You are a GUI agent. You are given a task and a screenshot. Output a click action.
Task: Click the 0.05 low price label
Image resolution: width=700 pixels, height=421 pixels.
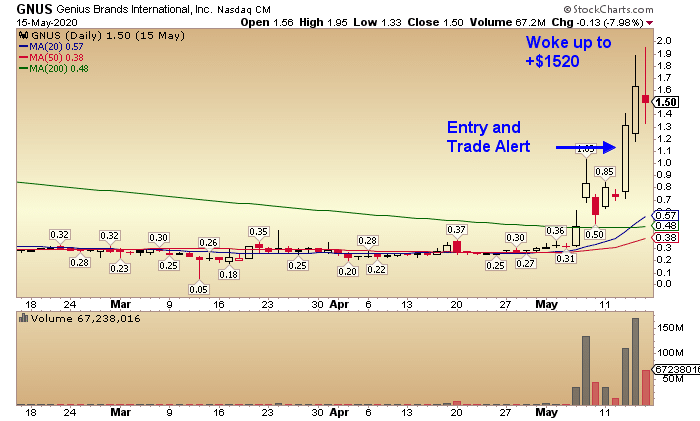point(198,289)
